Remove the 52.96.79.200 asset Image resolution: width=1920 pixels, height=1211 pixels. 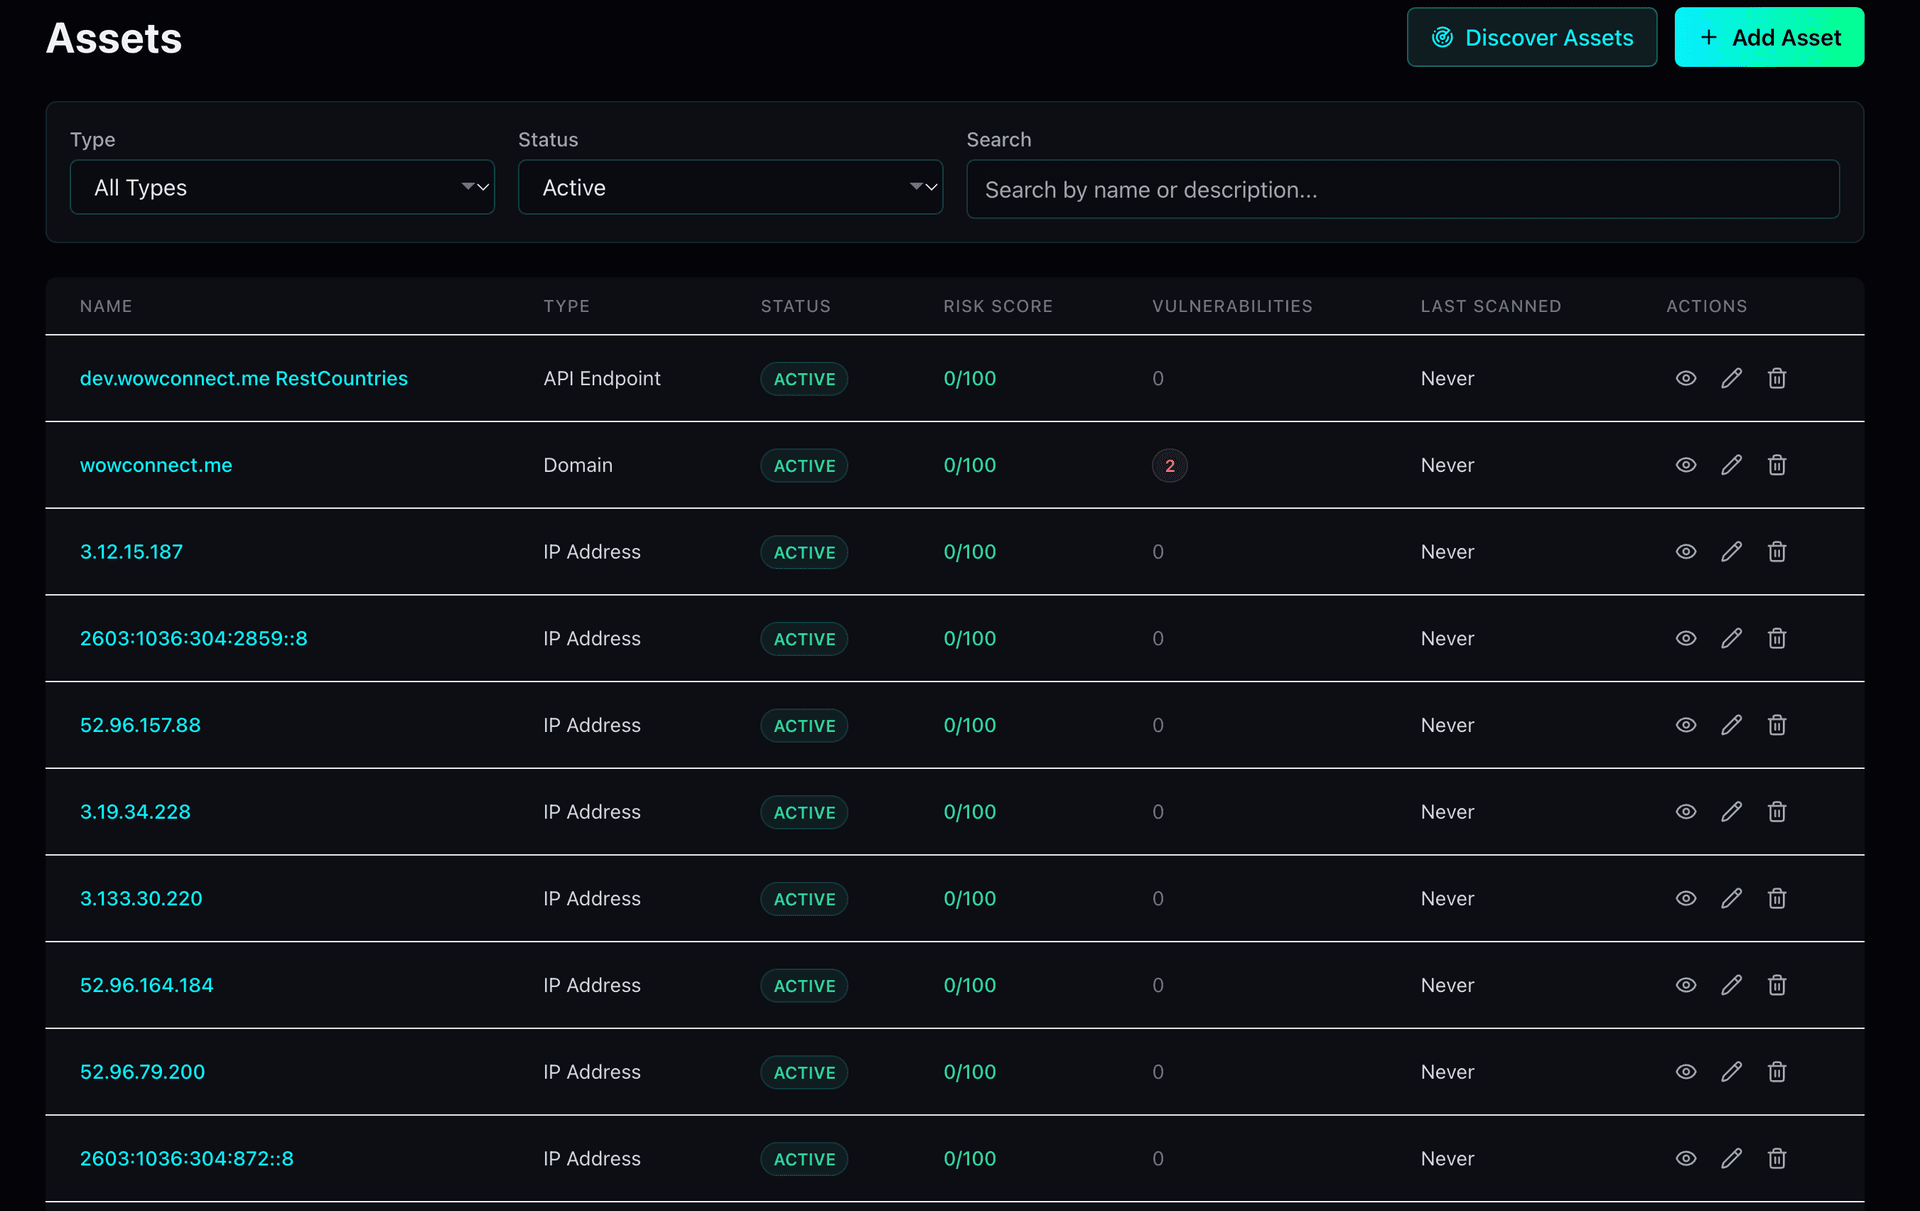[1776, 1072]
